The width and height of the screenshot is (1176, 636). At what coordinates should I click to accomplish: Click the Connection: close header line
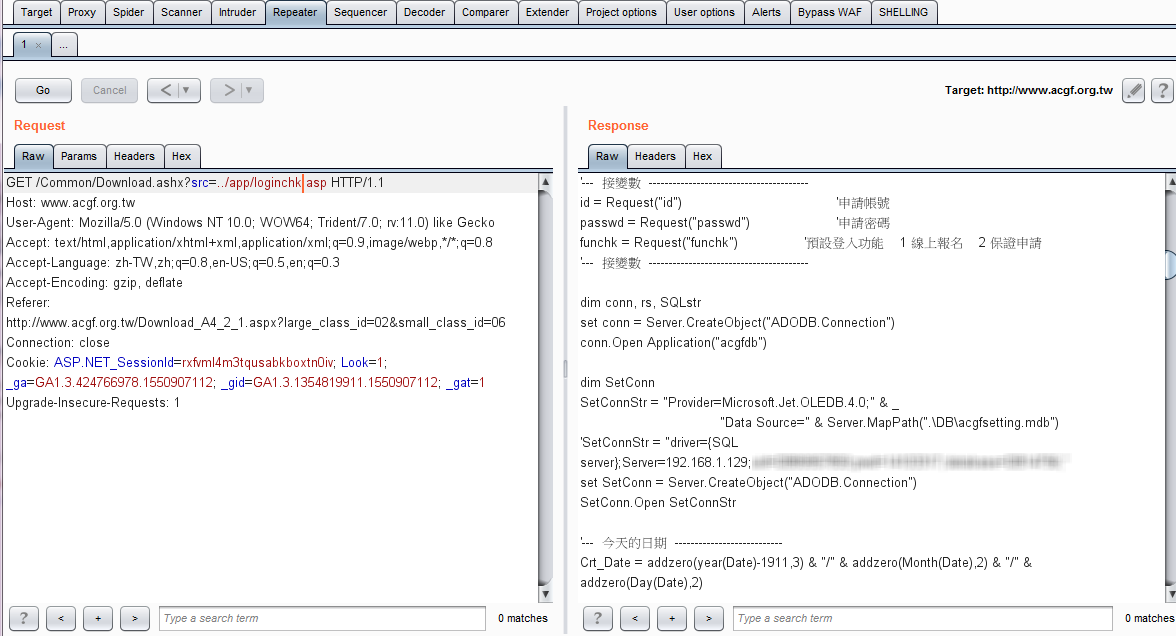point(58,343)
